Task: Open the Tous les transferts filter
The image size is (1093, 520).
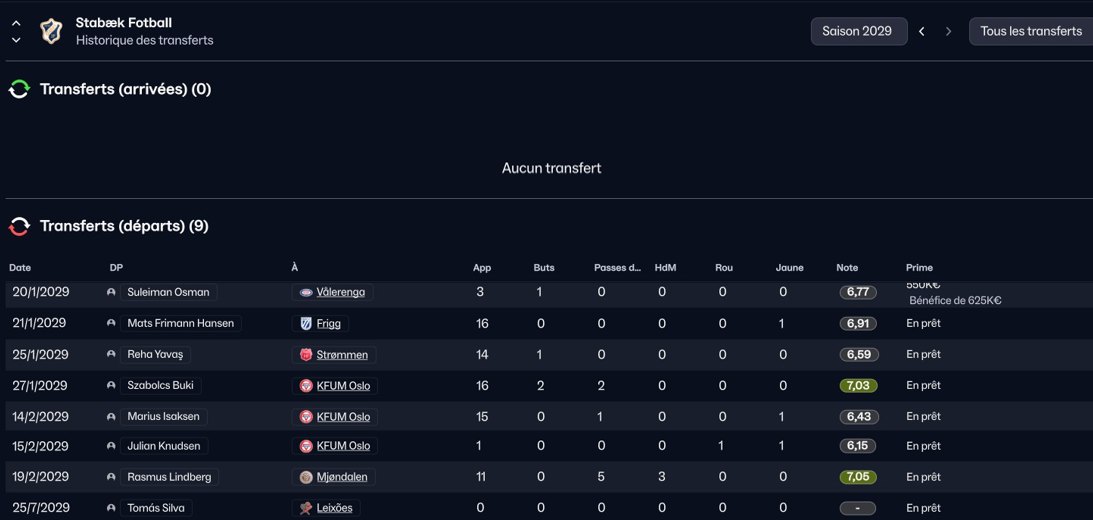Action: (x=1030, y=31)
